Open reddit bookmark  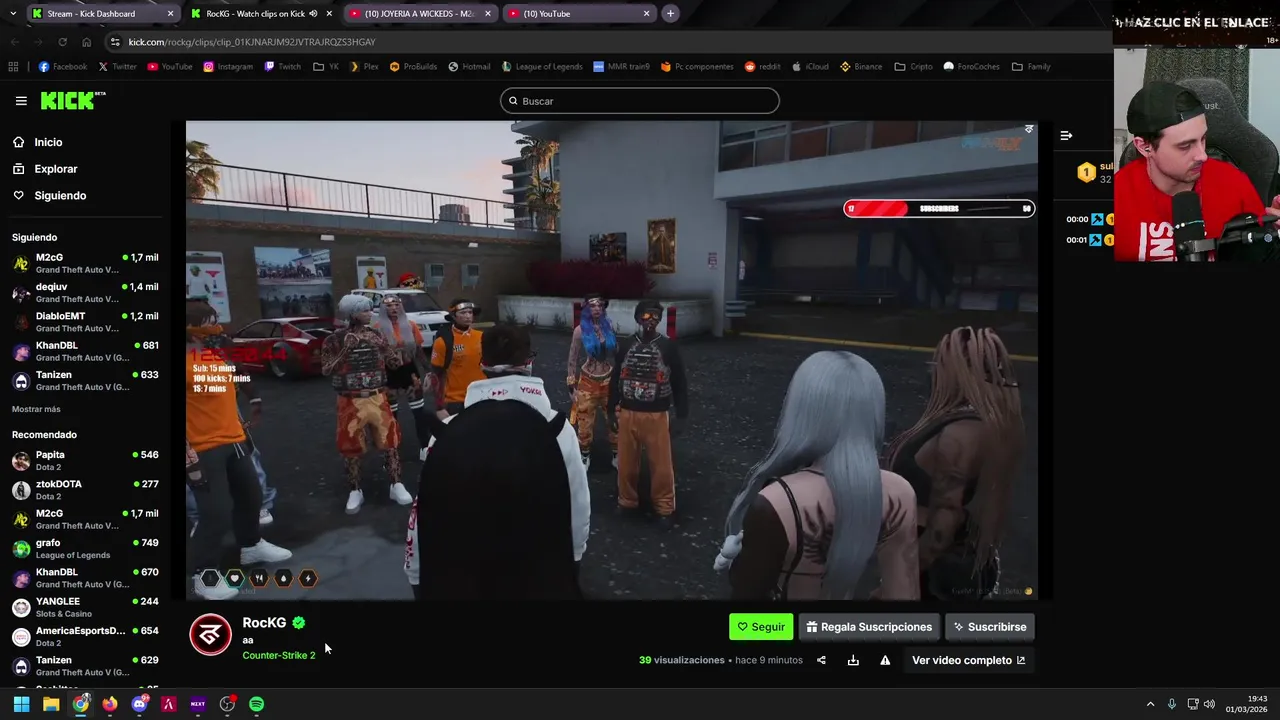762,67
